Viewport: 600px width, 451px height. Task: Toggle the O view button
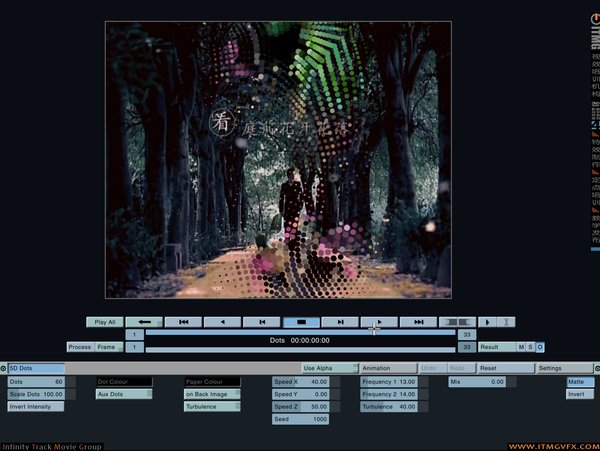click(540, 347)
